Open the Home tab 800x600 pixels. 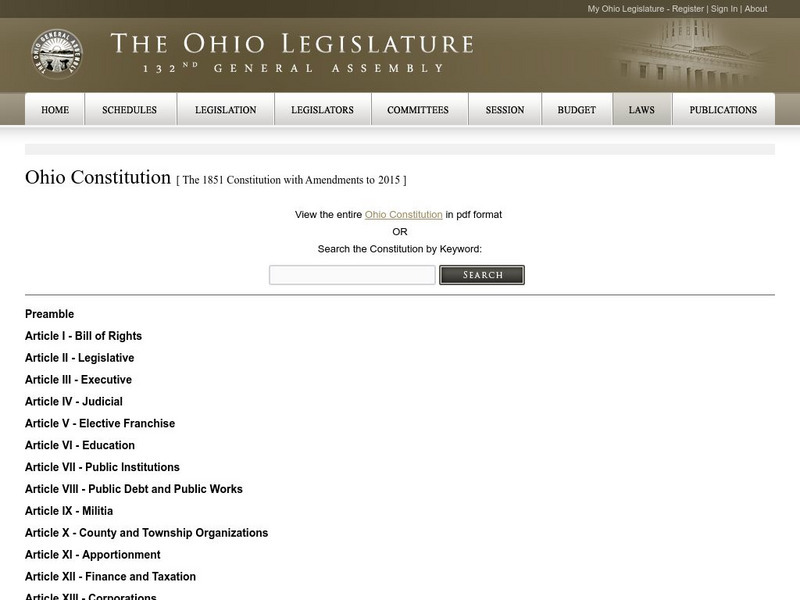(x=55, y=110)
